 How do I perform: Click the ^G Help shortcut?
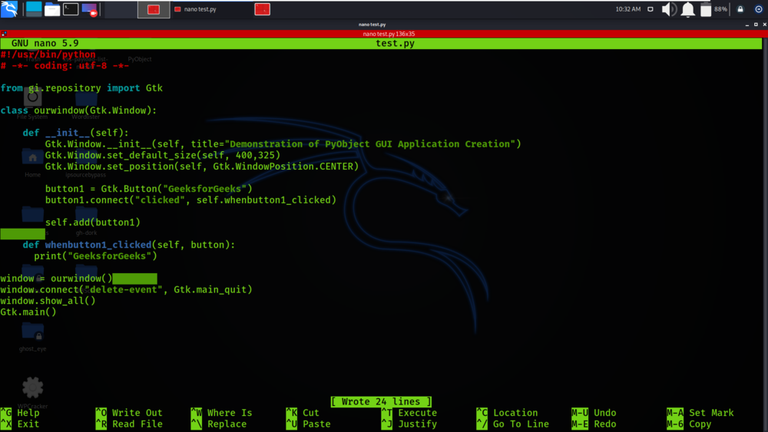click(20, 413)
